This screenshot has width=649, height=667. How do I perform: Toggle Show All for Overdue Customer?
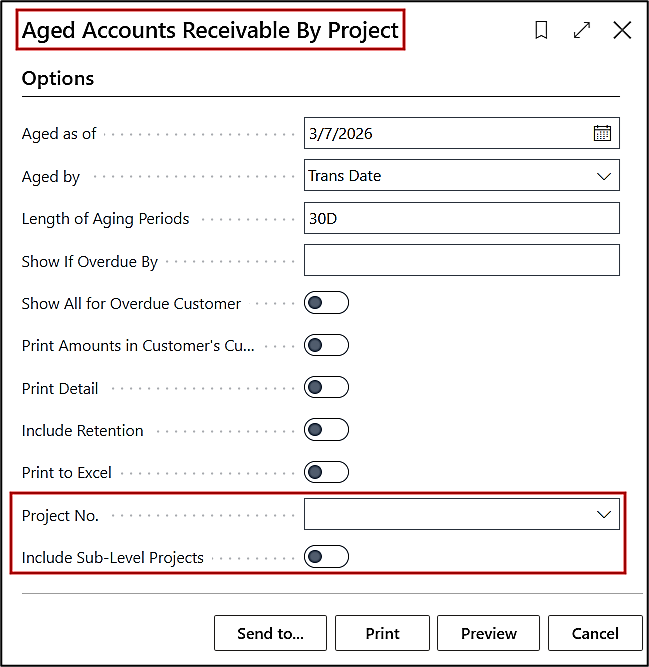point(326,303)
